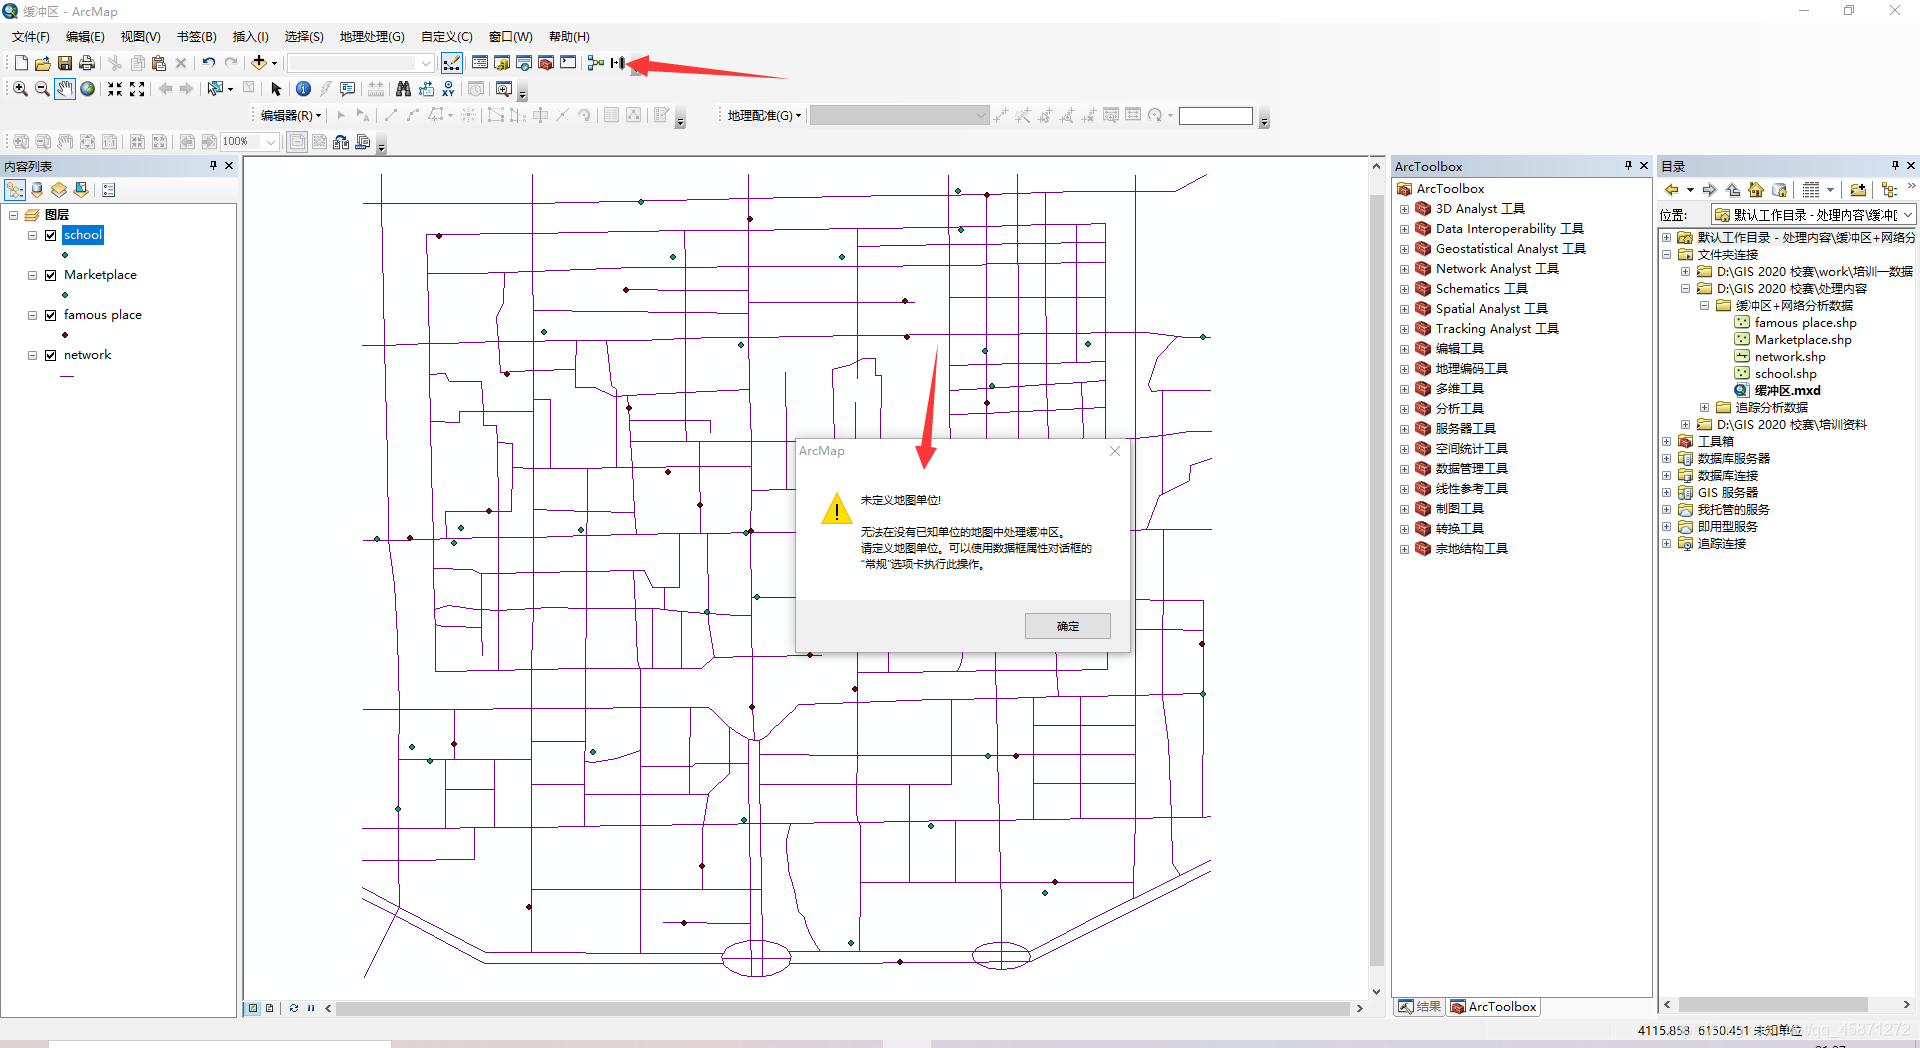The width and height of the screenshot is (1920, 1048).
Task: Select the Zoom In tool
Action: point(20,89)
